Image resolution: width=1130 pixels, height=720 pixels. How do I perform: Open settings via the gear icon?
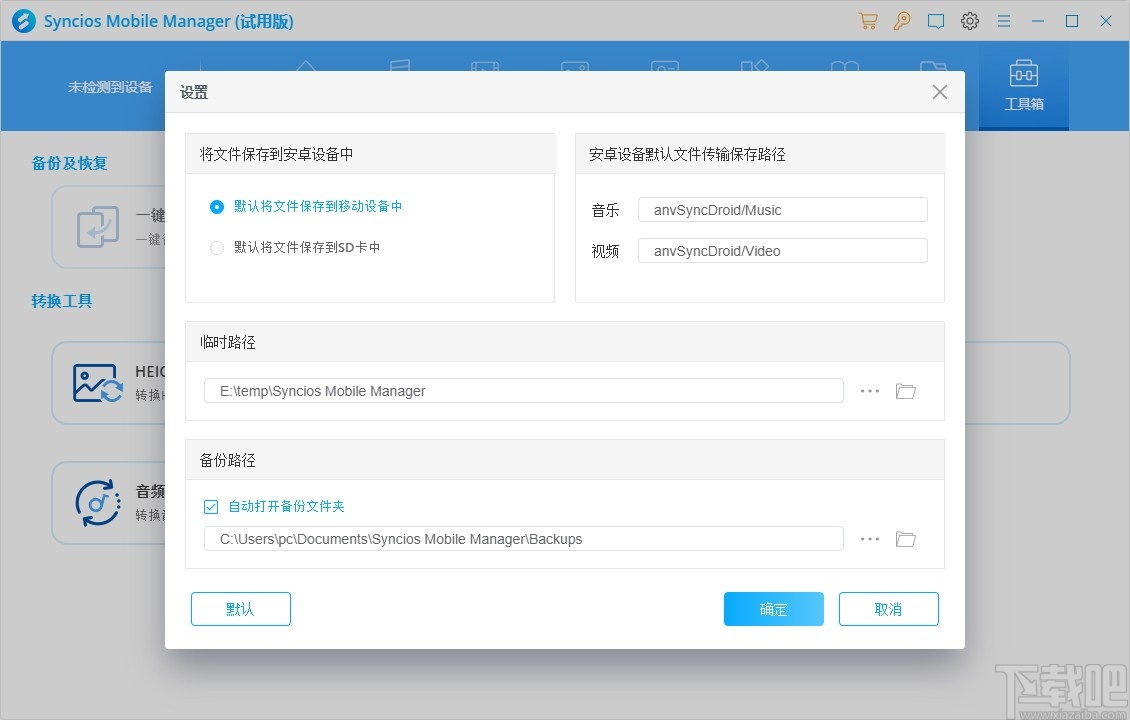(x=969, y=20)
